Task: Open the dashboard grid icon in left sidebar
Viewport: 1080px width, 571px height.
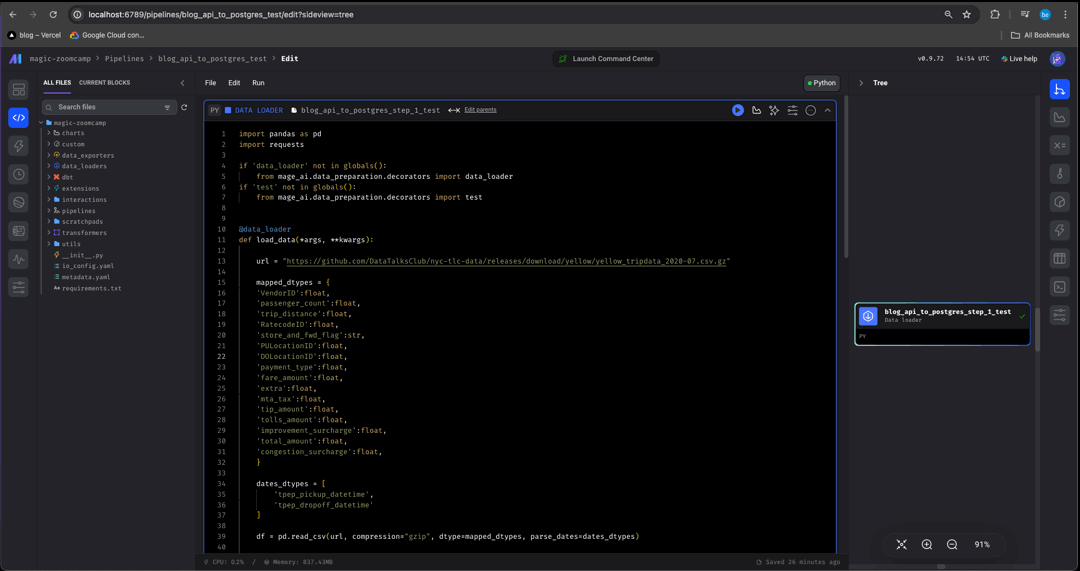Action: pyautogui.click(x=19, y=90)
